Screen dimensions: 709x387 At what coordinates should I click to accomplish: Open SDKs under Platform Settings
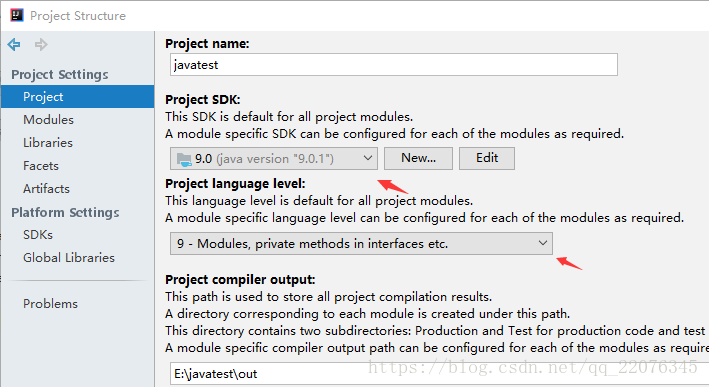pyautogui.click(x=38, y=235)
